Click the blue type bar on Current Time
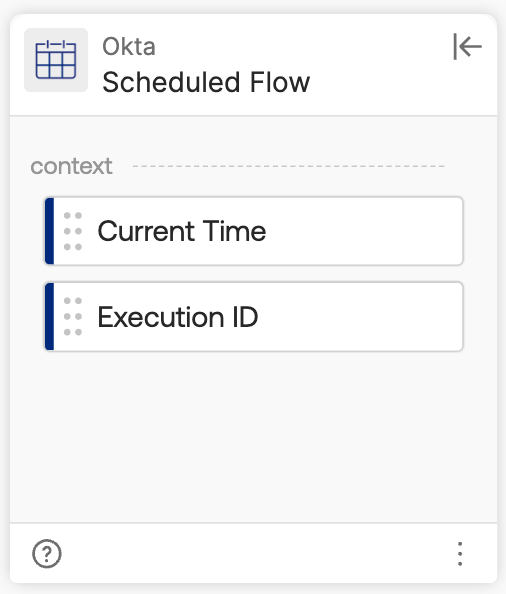Screen dimensions: 506x594 point(49,231)
